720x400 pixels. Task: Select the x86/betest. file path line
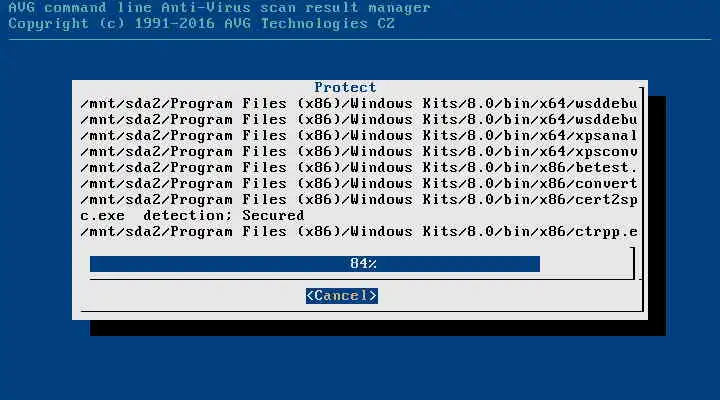[359, 168]
